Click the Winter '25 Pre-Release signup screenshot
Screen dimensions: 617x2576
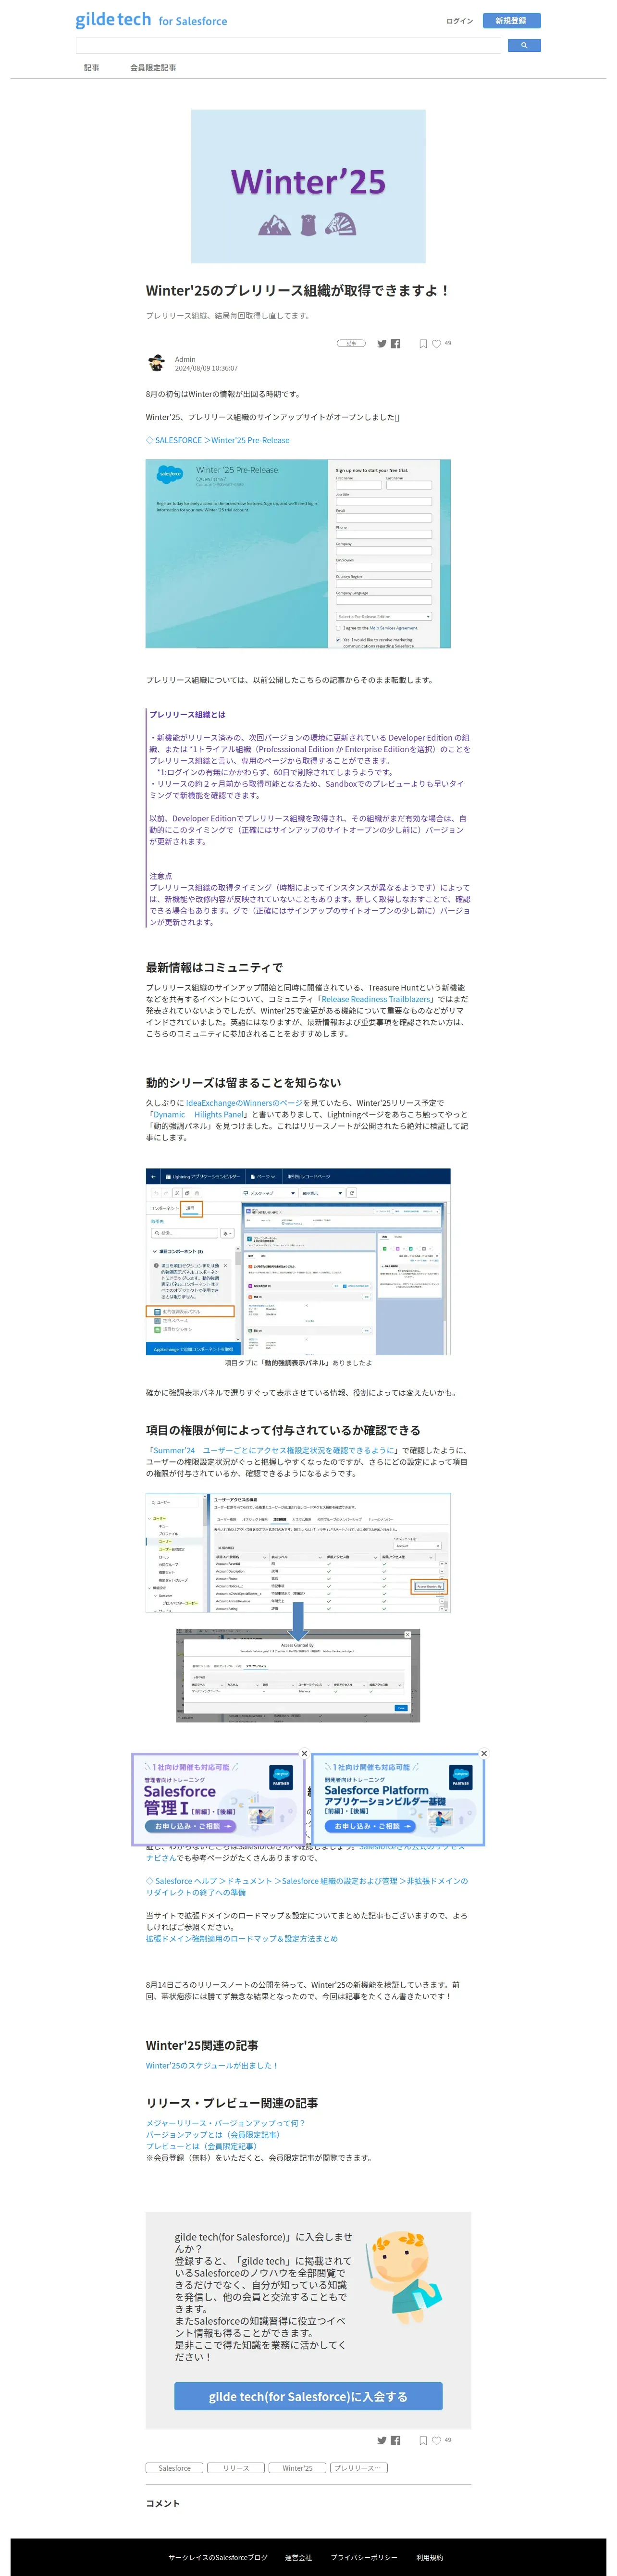(298, 554)
